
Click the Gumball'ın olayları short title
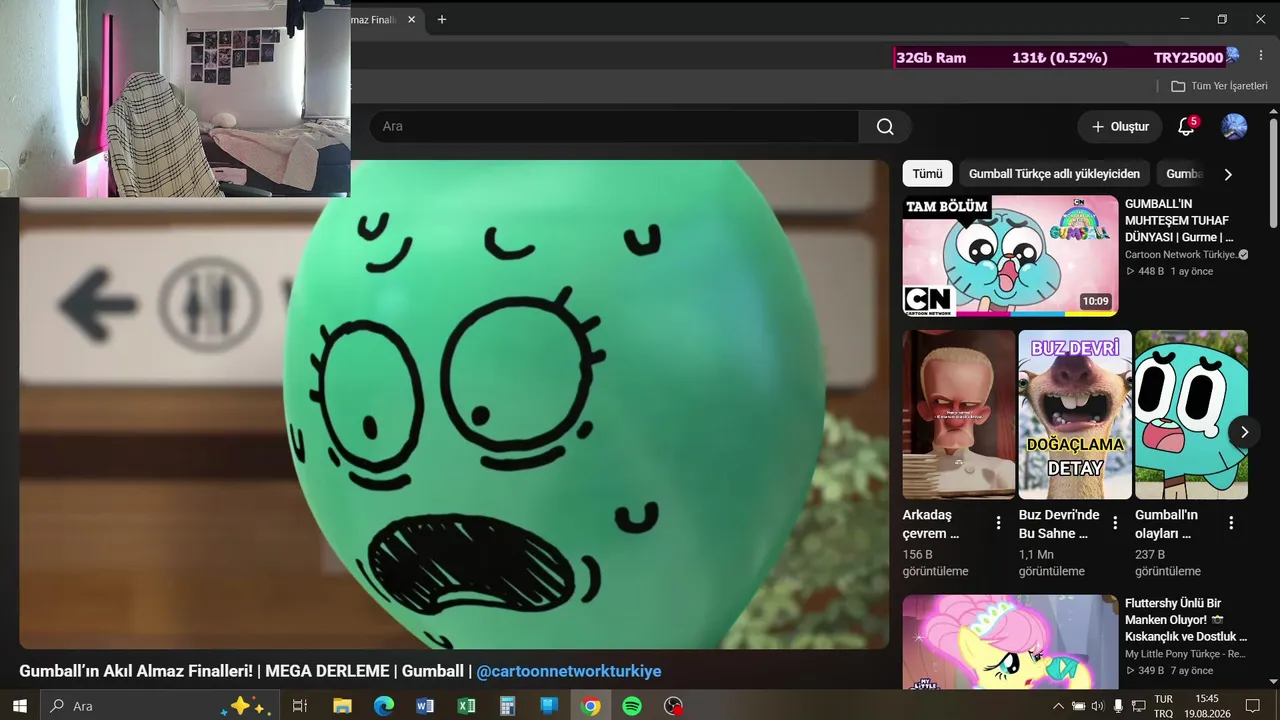pyautogui.click(x=1166, y=524)
